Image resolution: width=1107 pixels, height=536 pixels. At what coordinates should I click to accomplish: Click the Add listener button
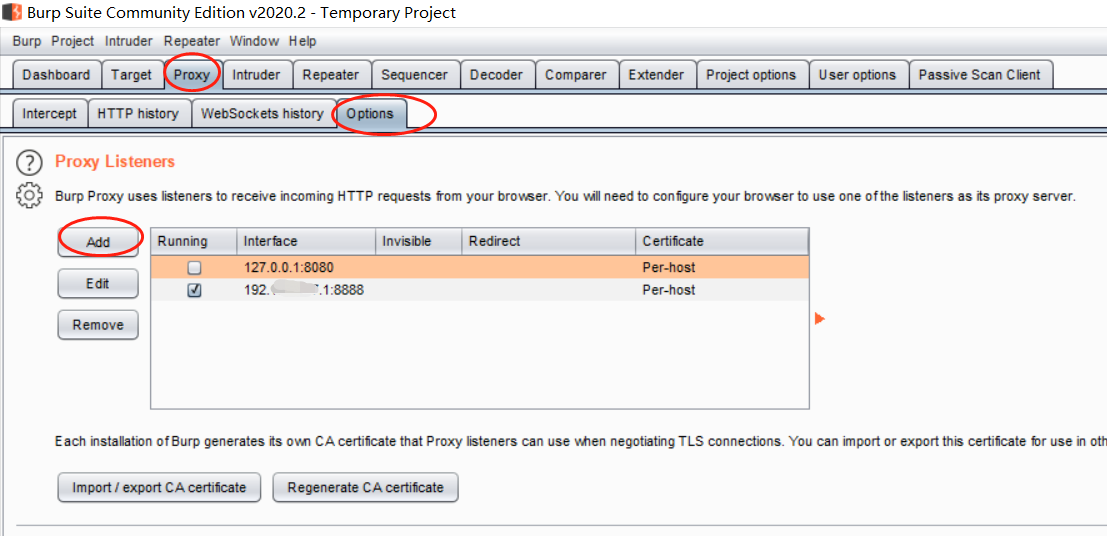point(98,242)
